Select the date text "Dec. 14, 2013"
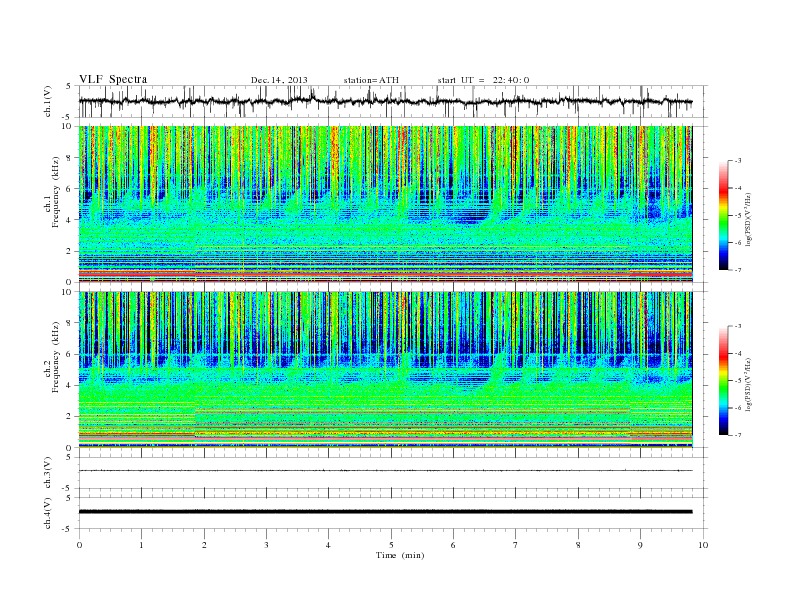This screenshot has width=792, height=612. (279, 80)
